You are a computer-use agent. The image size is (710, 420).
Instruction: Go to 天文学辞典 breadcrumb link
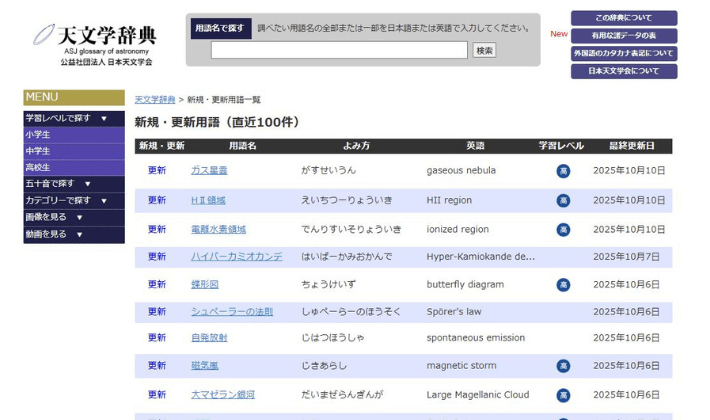(155, 100)
